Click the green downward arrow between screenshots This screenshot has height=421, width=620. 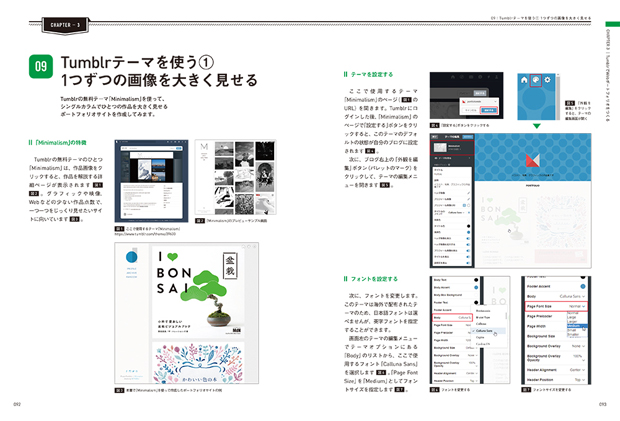pos(537,126)
